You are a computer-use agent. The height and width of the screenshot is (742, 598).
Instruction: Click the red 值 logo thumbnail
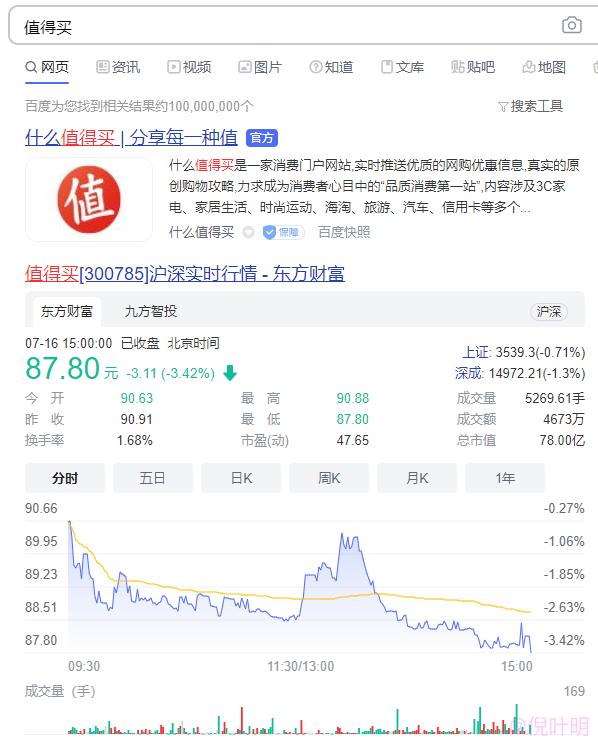click(88, 199)
